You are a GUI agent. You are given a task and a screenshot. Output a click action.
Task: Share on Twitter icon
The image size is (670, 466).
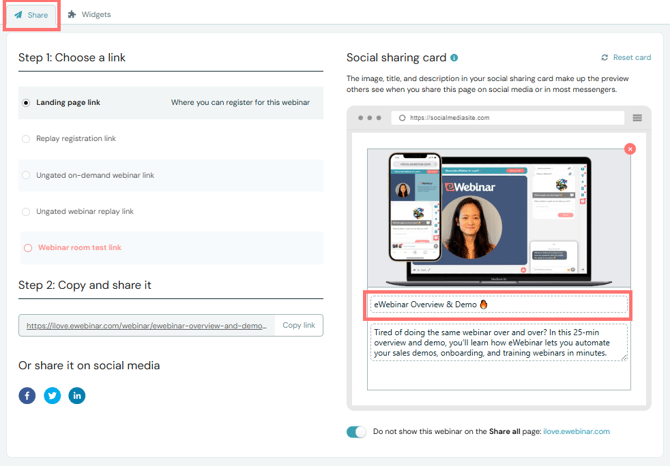[x=52, y=395]
